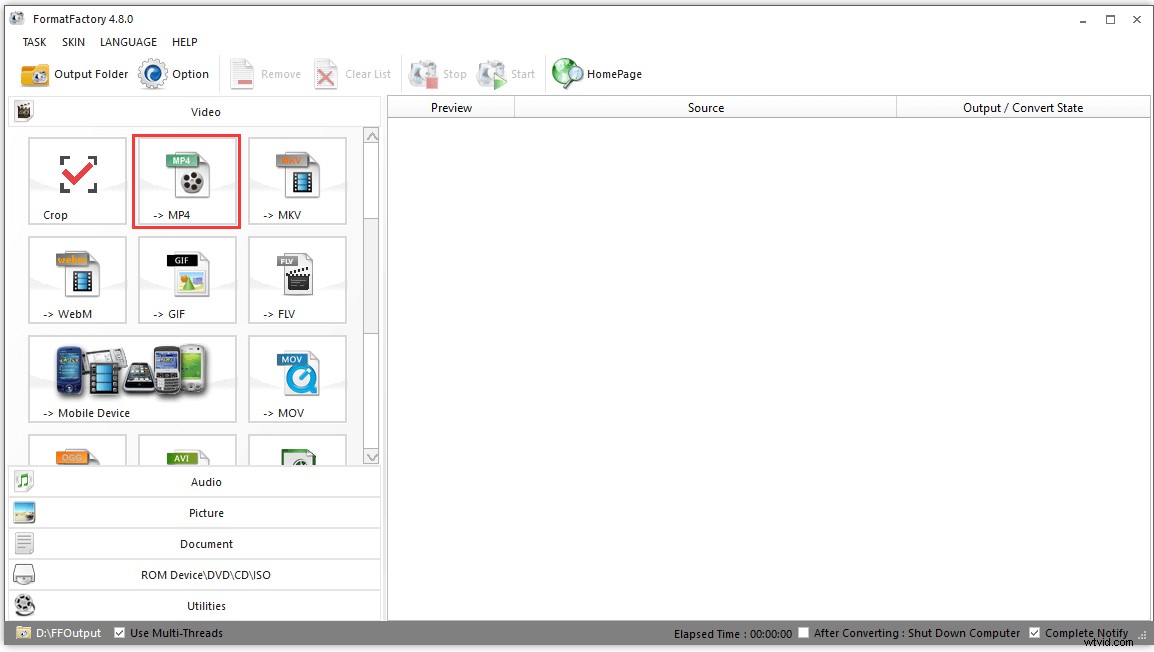Click the format list scroll-down arrow
The image size is (1154, 652).
pyautogui.click(x=371, y=457)
